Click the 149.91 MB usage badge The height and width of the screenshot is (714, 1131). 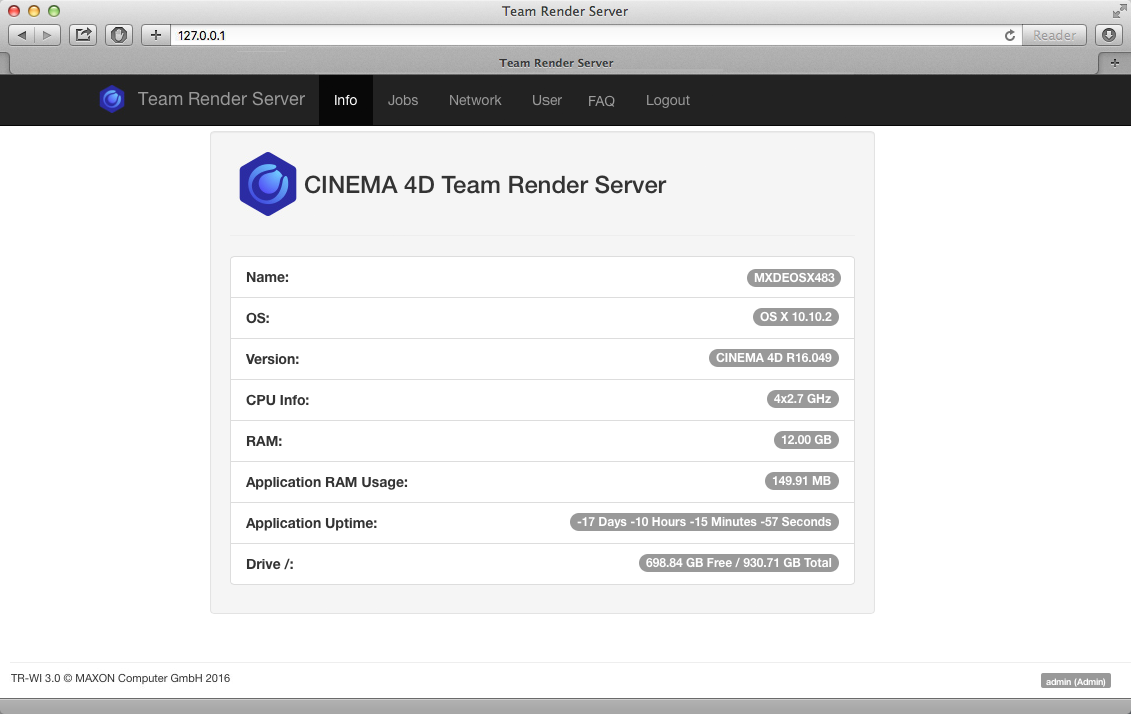[x=801, y=481]
